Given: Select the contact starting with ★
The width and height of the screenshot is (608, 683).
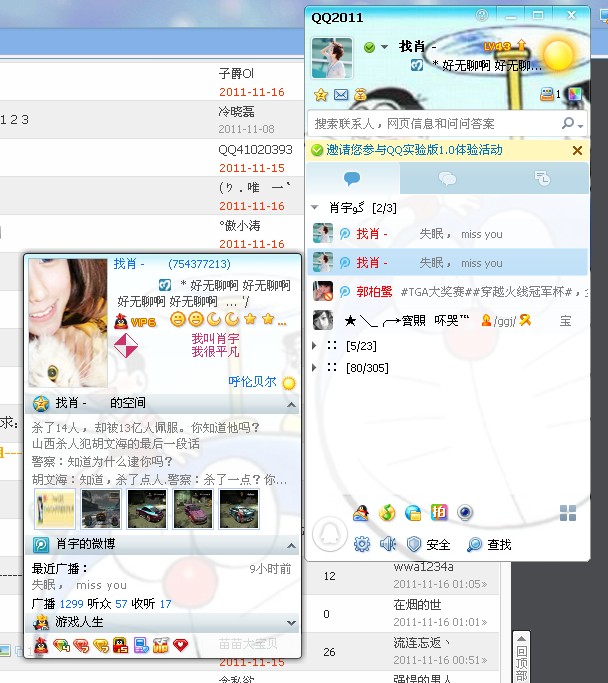Looking at the screenshot, I should pos(448,321).
